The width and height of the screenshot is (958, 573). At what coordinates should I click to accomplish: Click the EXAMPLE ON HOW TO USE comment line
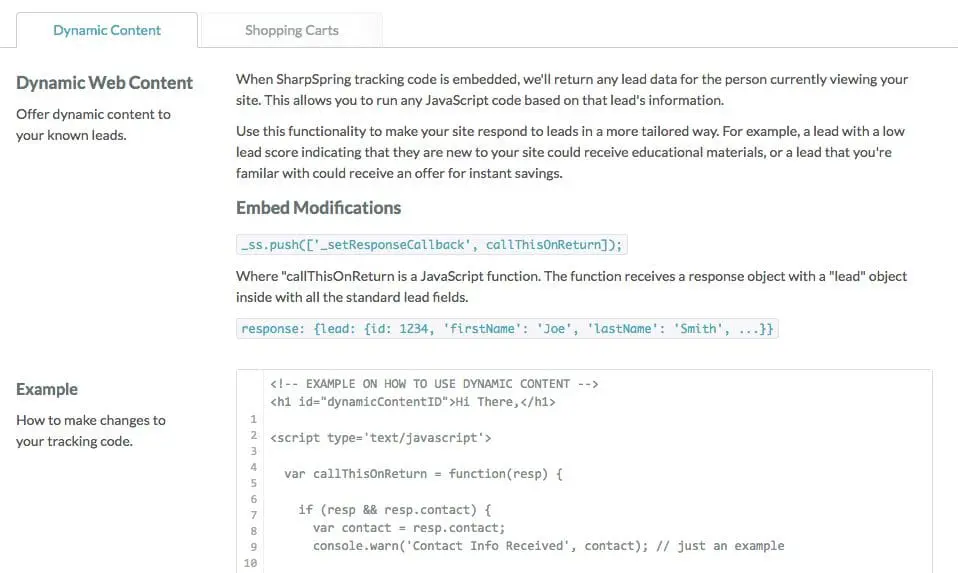tap(434, 384)
